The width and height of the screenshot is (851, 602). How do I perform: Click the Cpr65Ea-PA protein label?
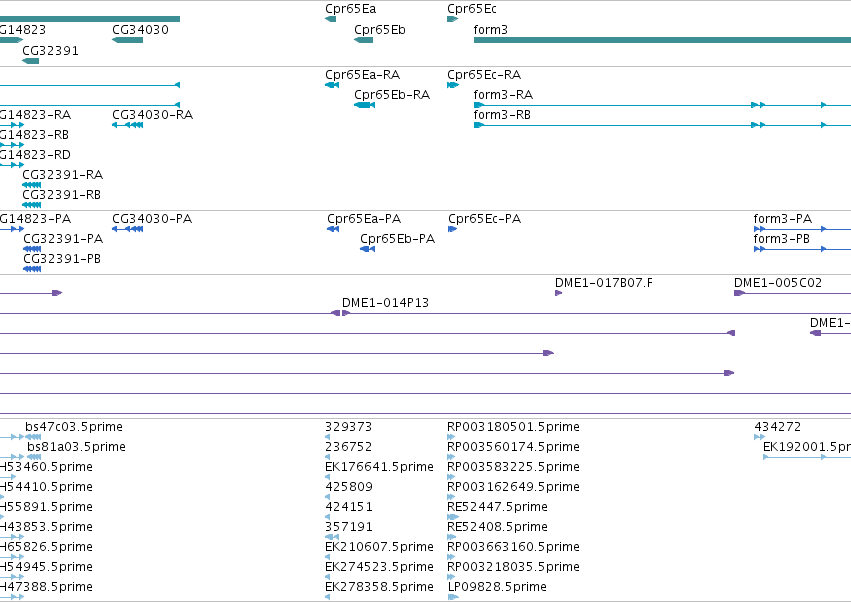tap(364, 219)
